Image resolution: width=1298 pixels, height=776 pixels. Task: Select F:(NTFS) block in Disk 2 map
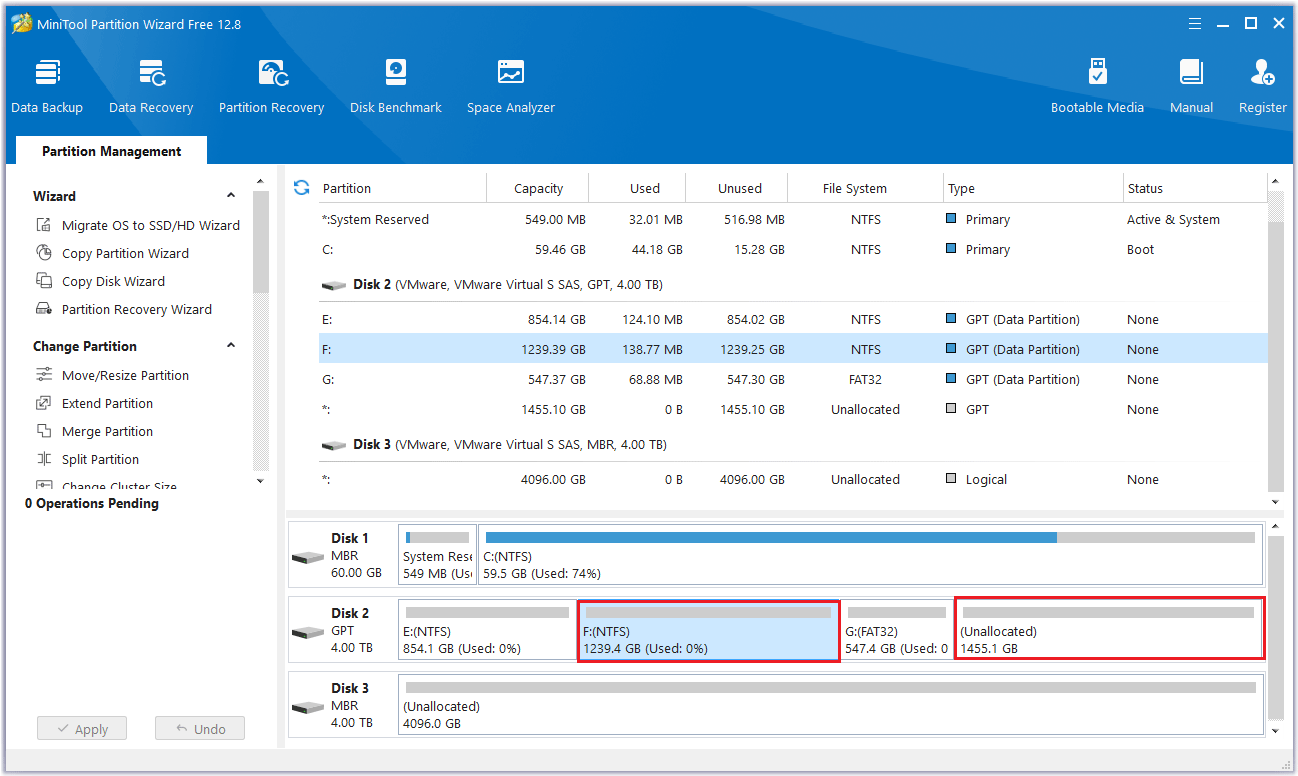tap(708, 630)
